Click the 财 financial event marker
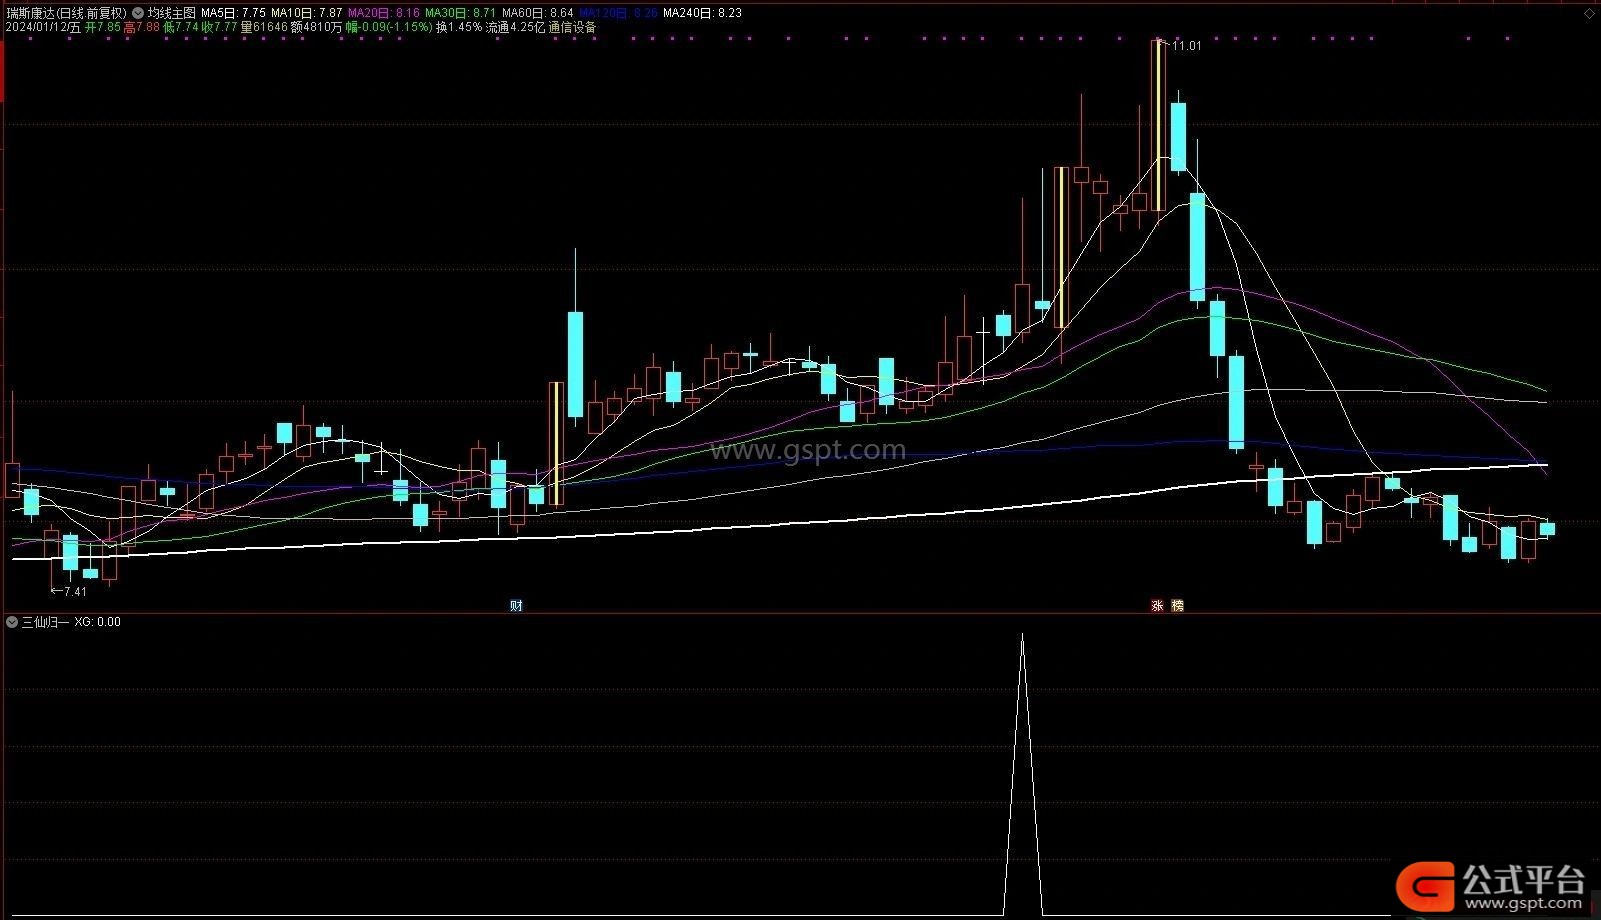Image resolution: width=1601 pixels, height=920 pixels. coord(516,605)
